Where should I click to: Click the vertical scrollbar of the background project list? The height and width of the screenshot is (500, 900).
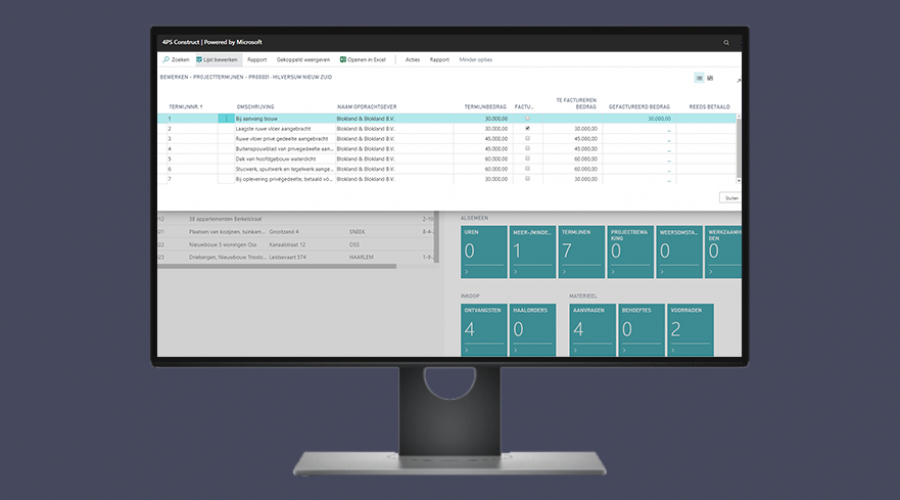pyautogui.click(x=436, y=237)
